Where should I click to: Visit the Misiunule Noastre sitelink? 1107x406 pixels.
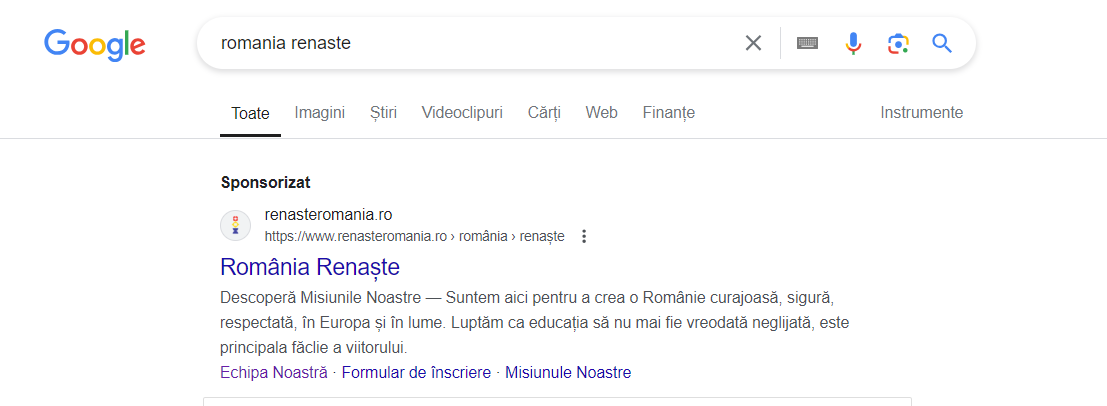[568, 372]
